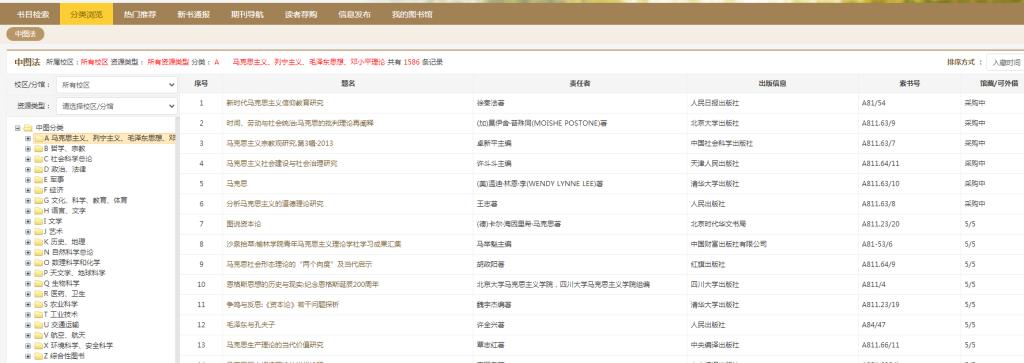Click the root 中图分类 folder icon
This screenshot has height=363, width=1024.
tap(27, 128)
